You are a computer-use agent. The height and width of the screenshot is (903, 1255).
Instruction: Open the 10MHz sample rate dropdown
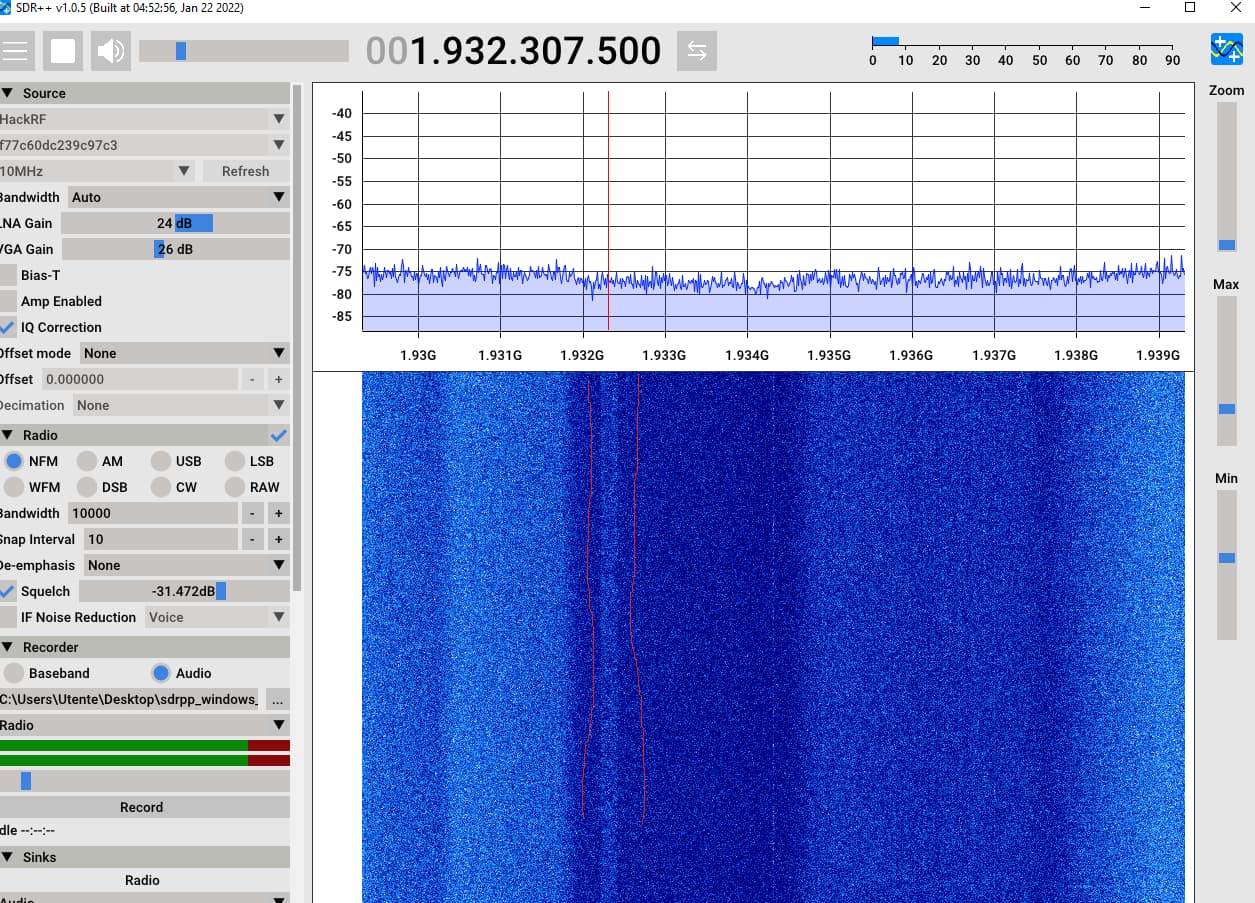click(96, 171)
